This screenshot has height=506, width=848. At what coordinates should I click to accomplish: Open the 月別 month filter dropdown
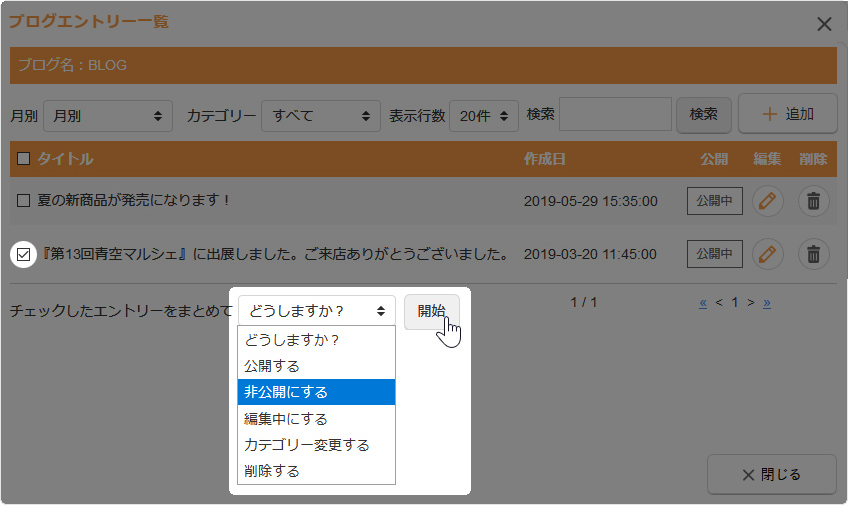tap(108, 116)
